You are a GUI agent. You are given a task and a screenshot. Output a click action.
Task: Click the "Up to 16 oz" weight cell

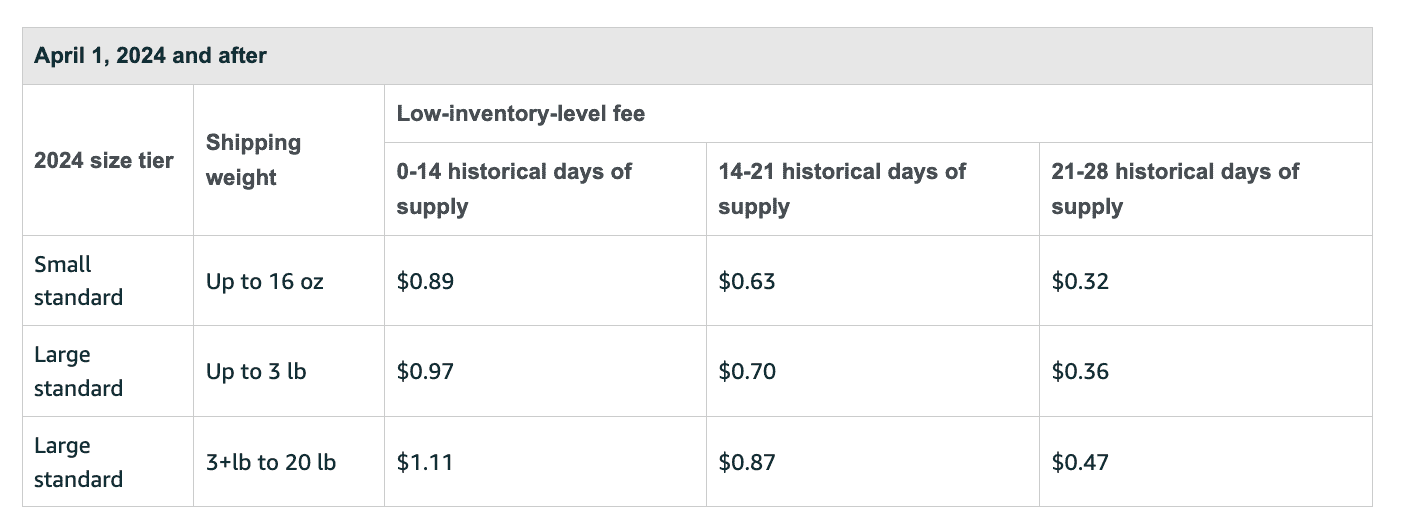[x=265, y=282]
